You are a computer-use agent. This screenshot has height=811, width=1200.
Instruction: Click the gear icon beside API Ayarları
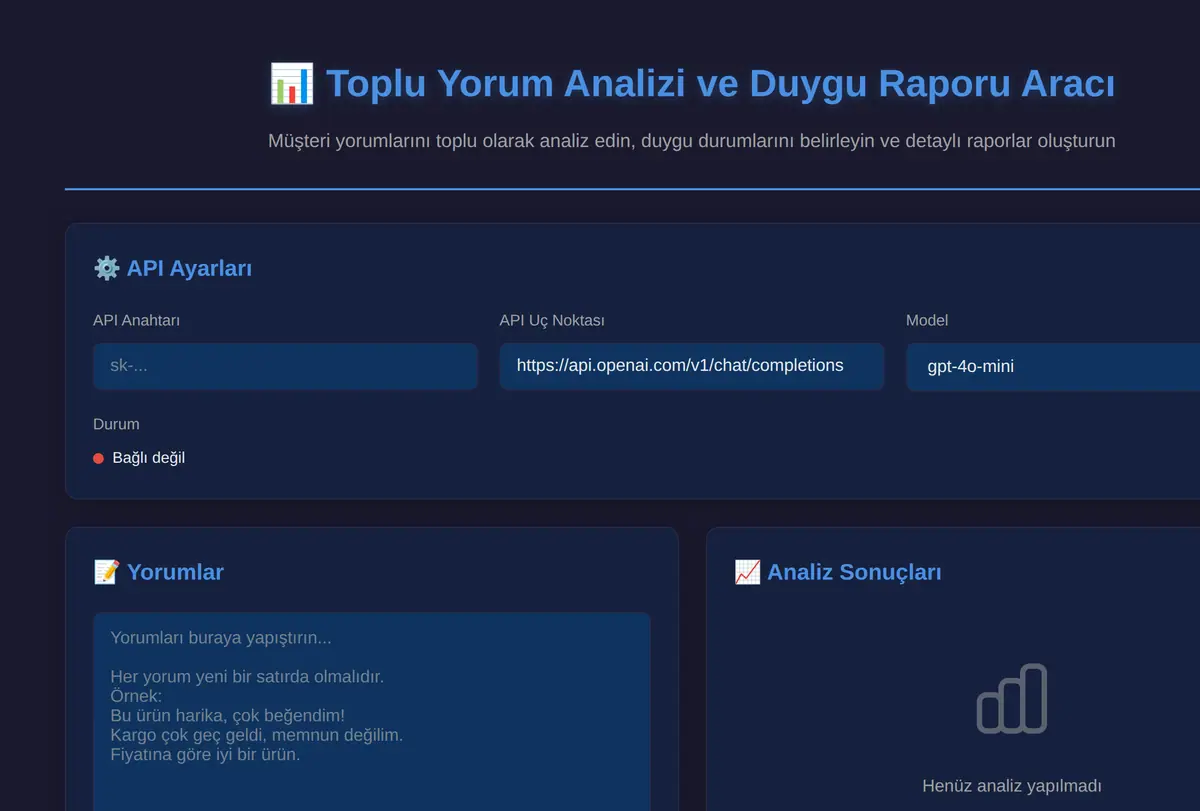(106, 268)
